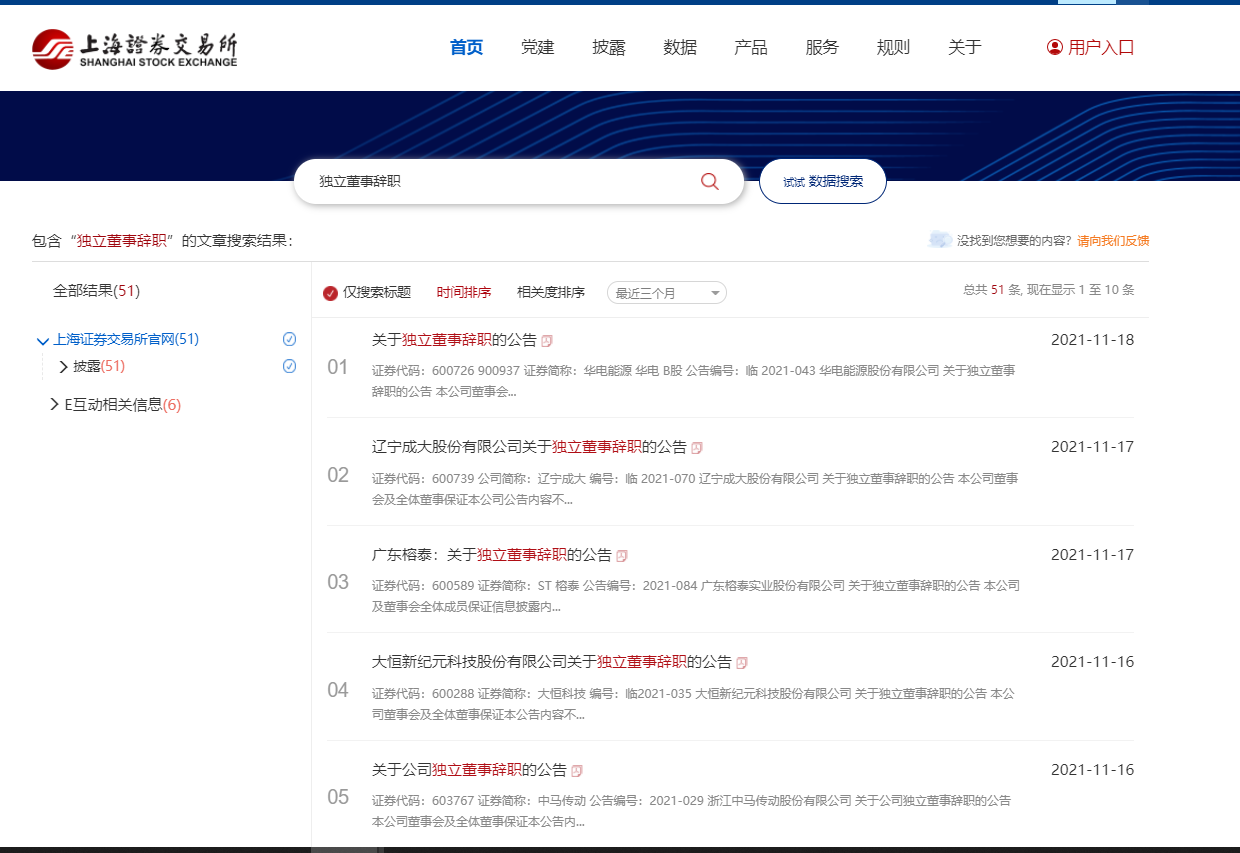Expand the E互动相关信息(6) node
Screen dimensions: 1240x853
(x=55, y=404)
